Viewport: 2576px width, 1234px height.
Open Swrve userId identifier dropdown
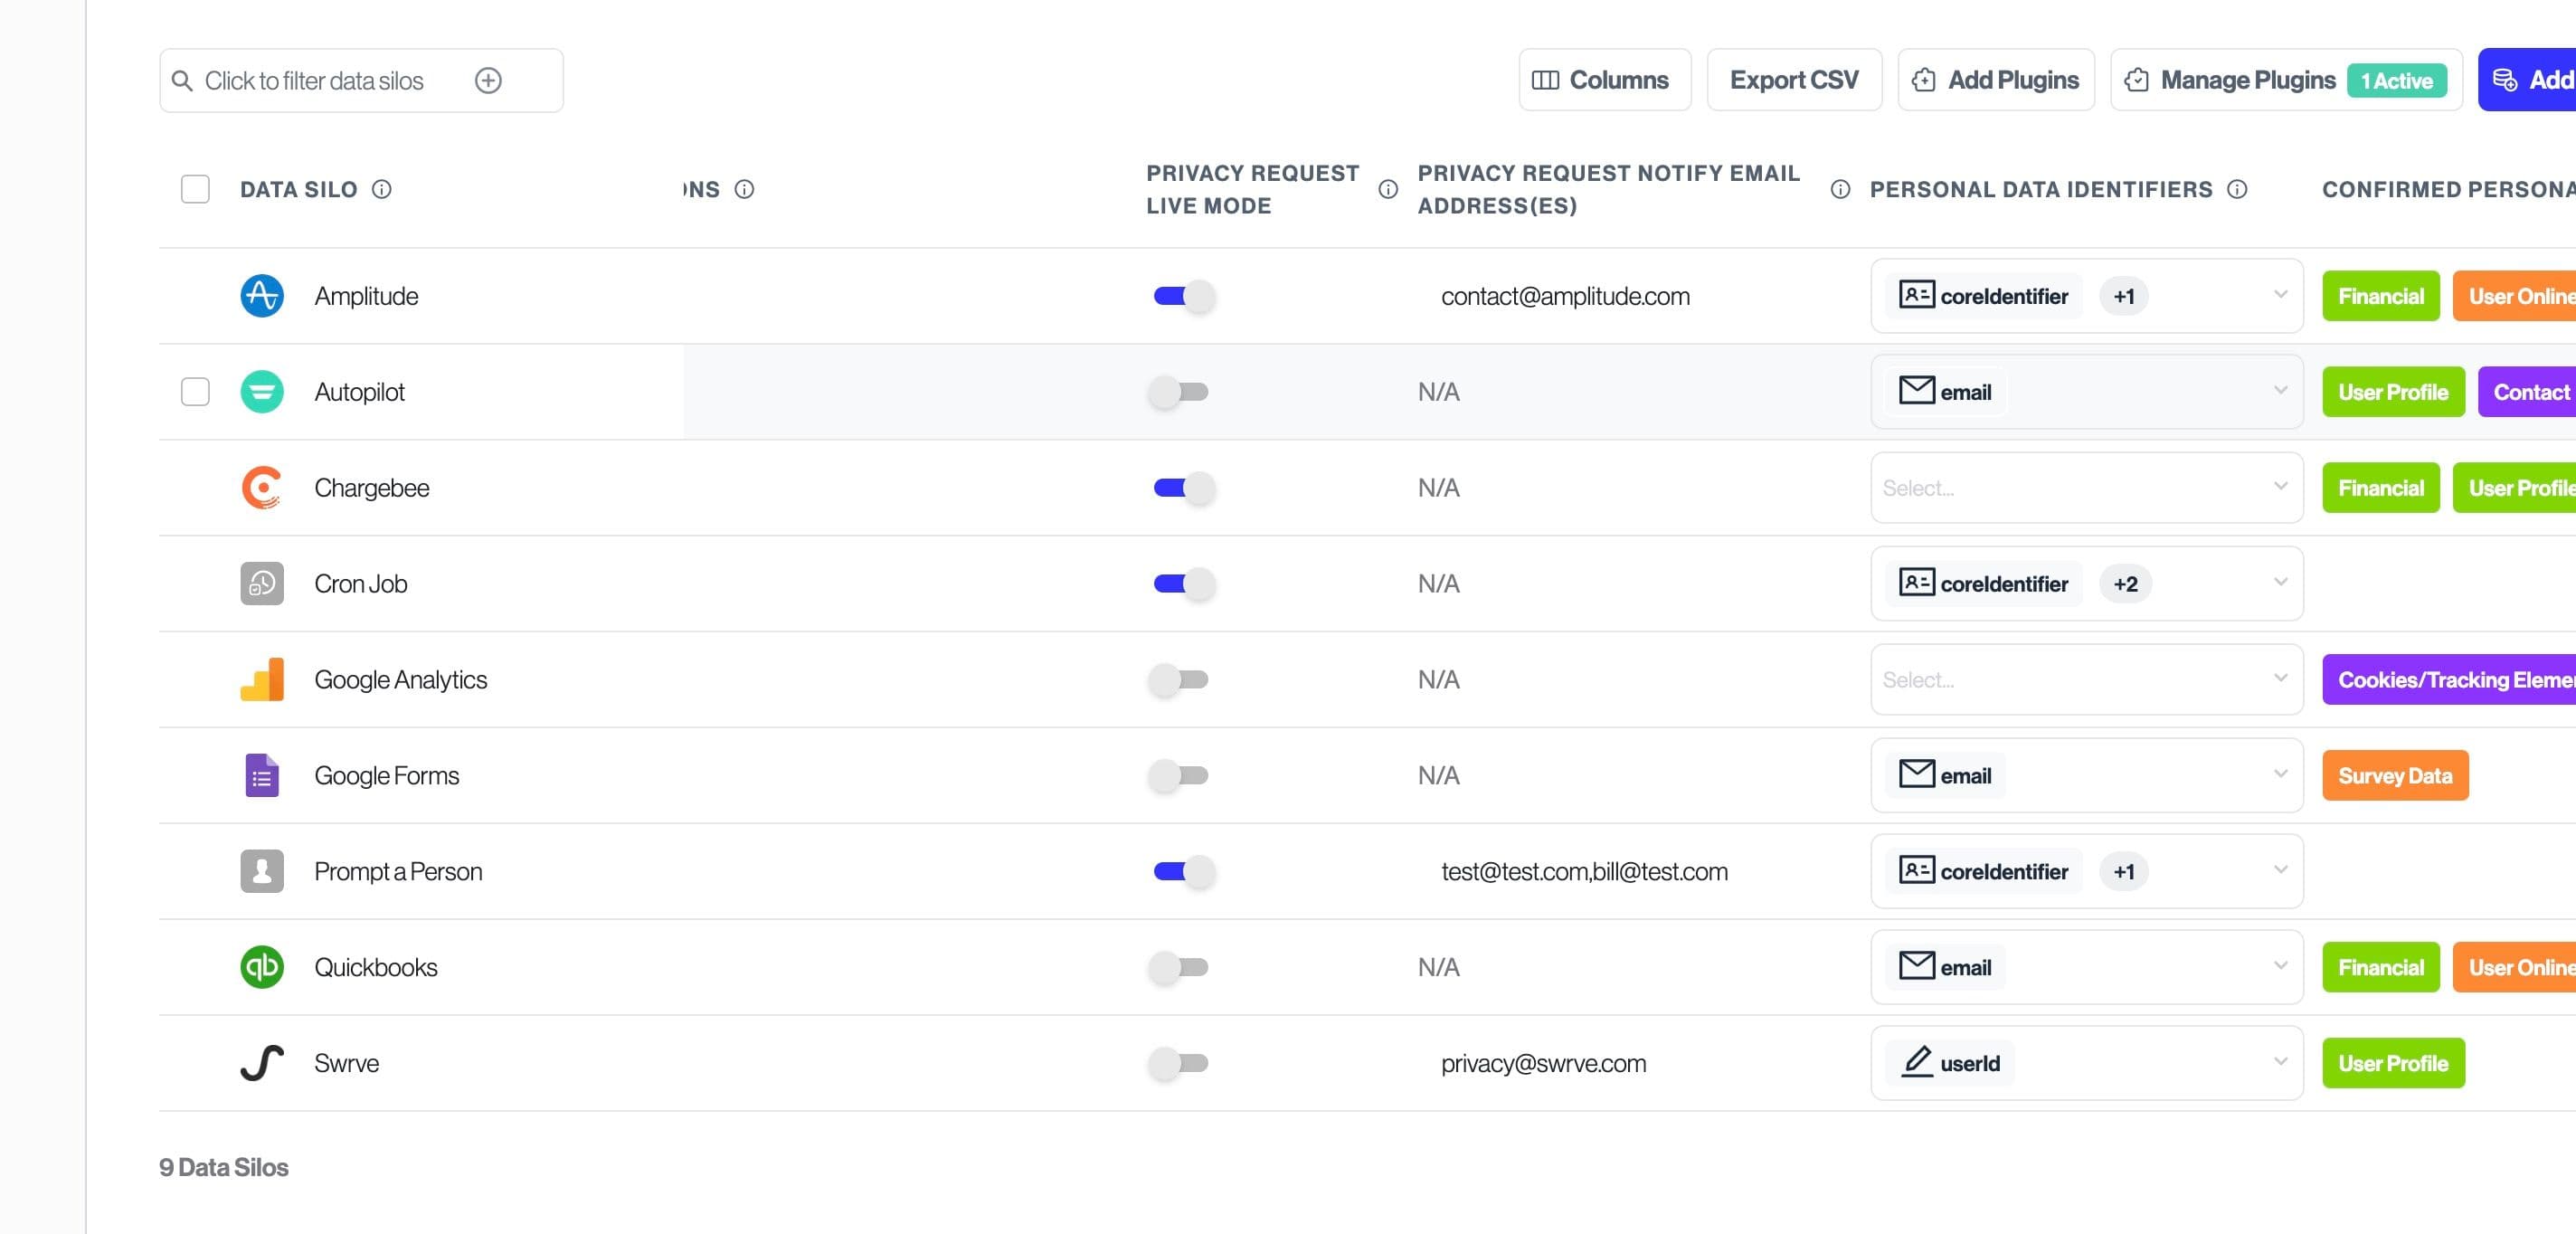click(2279, 1062)
